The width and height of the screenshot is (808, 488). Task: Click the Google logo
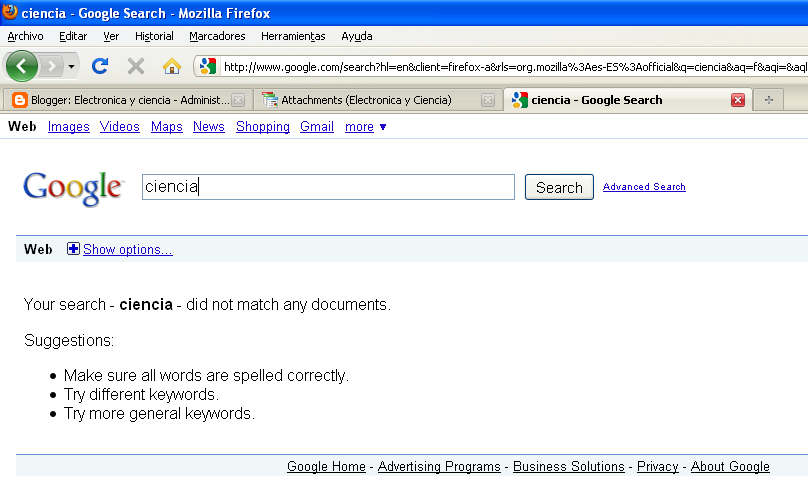coord(73,188)
